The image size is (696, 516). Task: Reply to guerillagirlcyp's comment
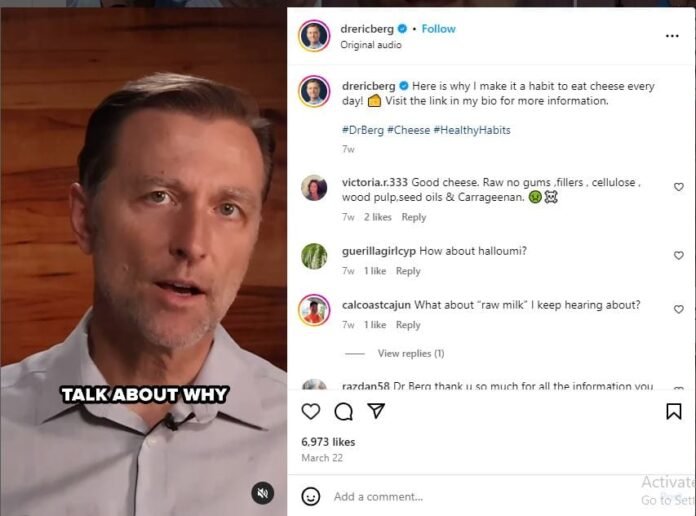coord(408,271)
